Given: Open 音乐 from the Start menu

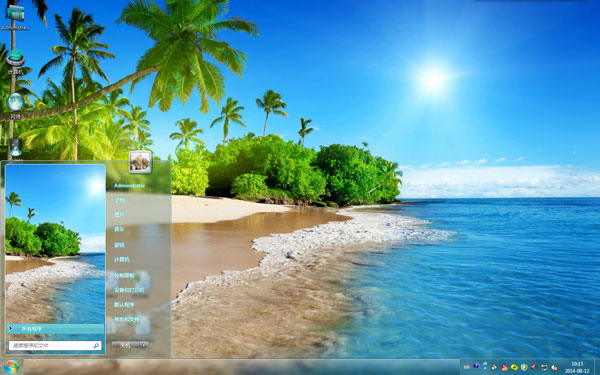Looking at the screenshot, I should (119, 229).
